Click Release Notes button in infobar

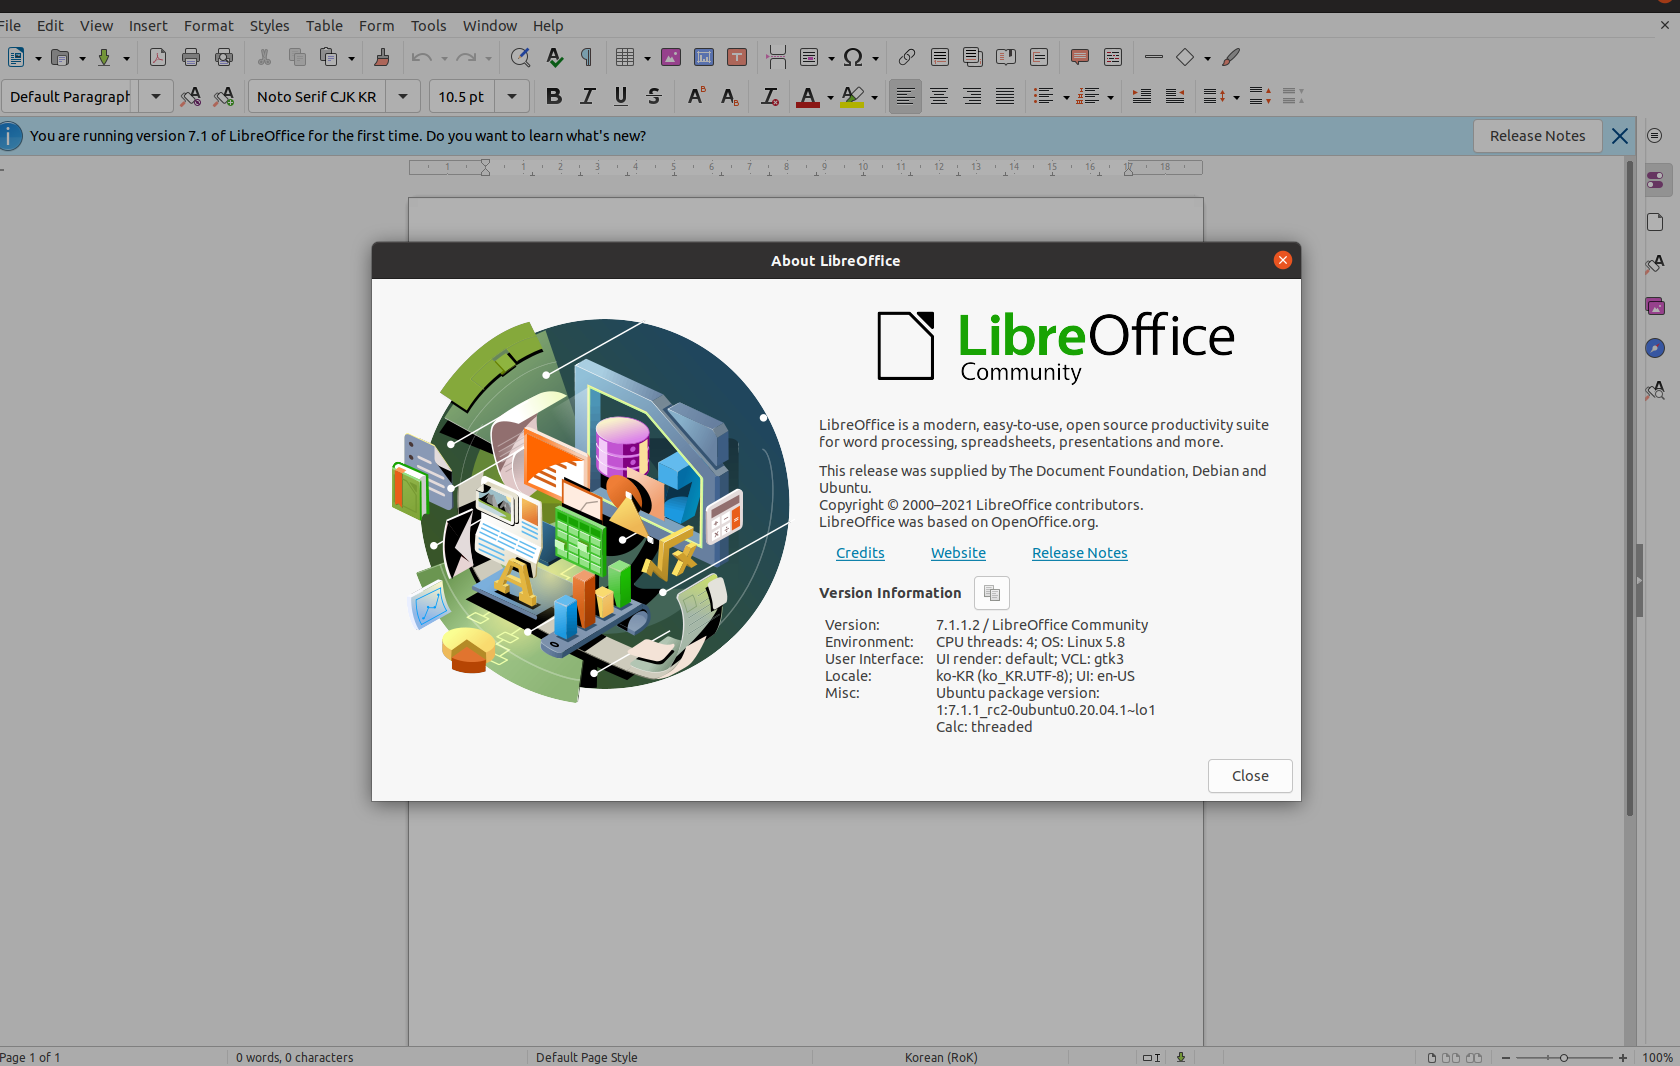(1538, 136)
